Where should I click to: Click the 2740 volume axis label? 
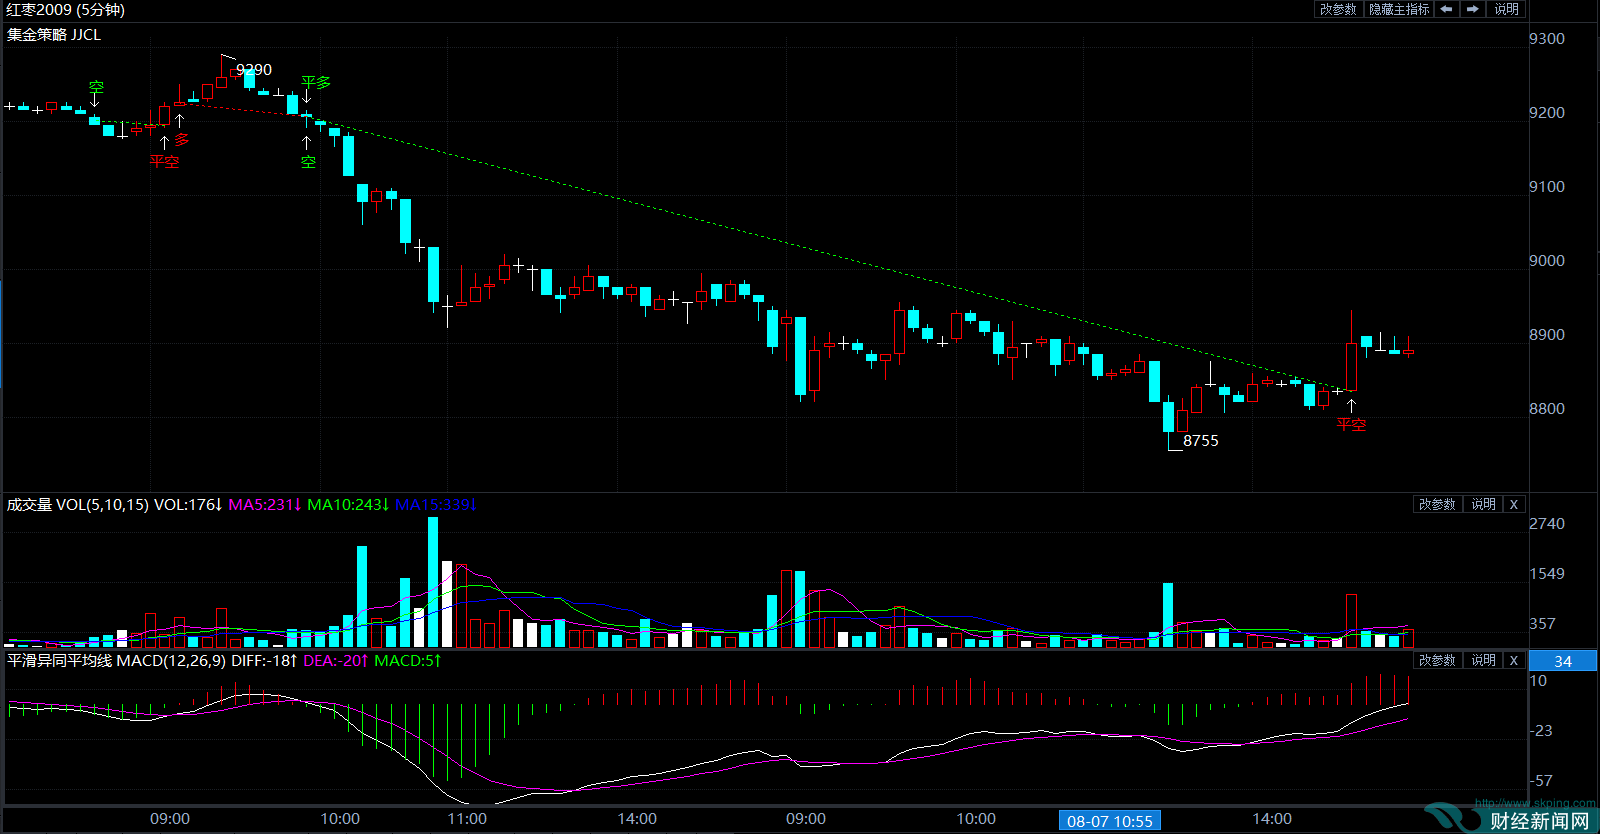pyautogui.click(x=1547, y=523)
